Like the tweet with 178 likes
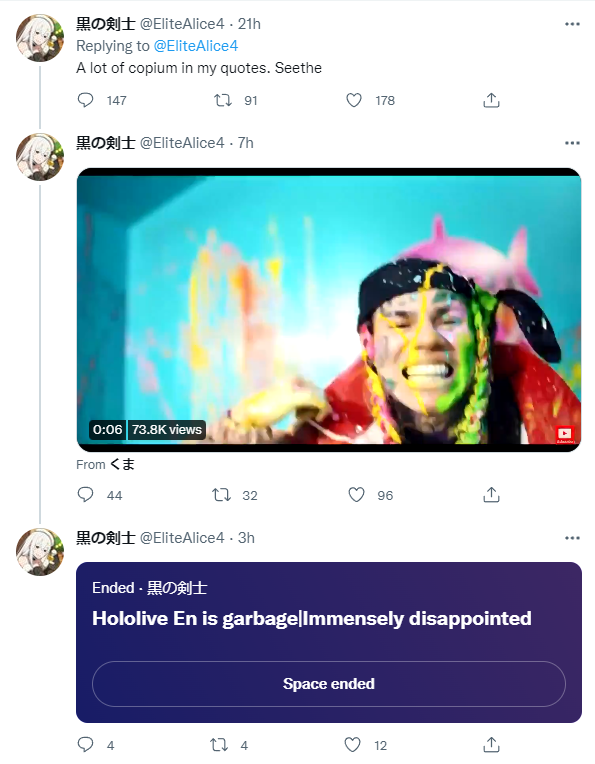The image size is (595, 764). [354, 100]
